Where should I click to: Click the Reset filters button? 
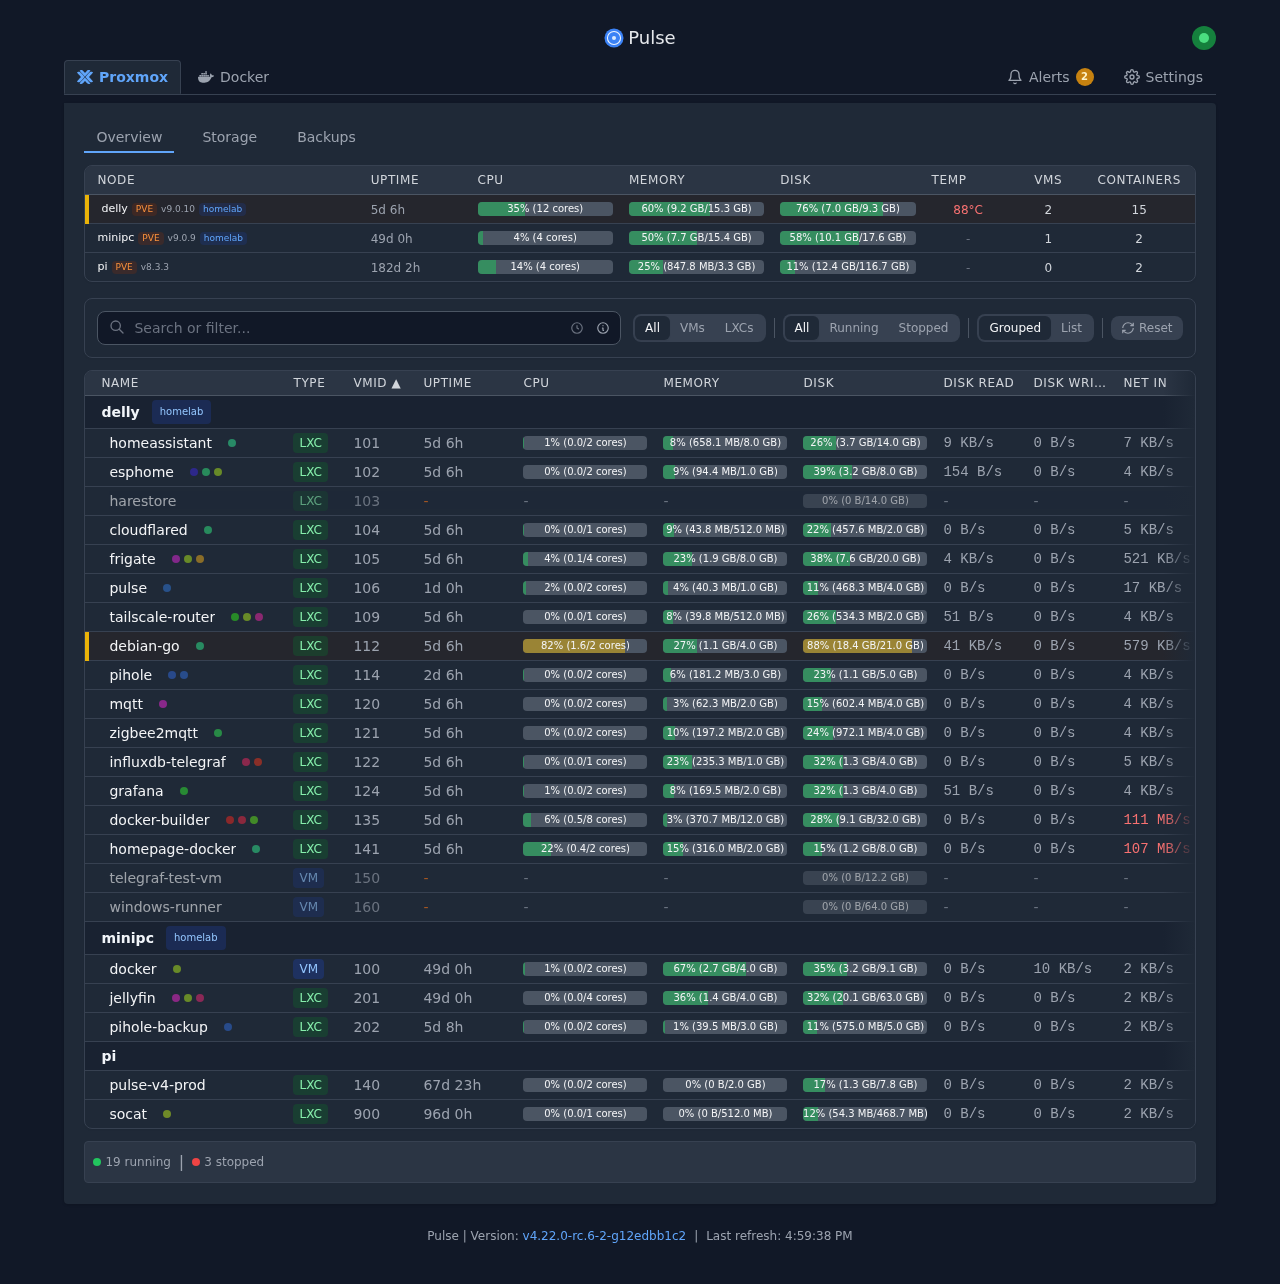[1147, 328]
